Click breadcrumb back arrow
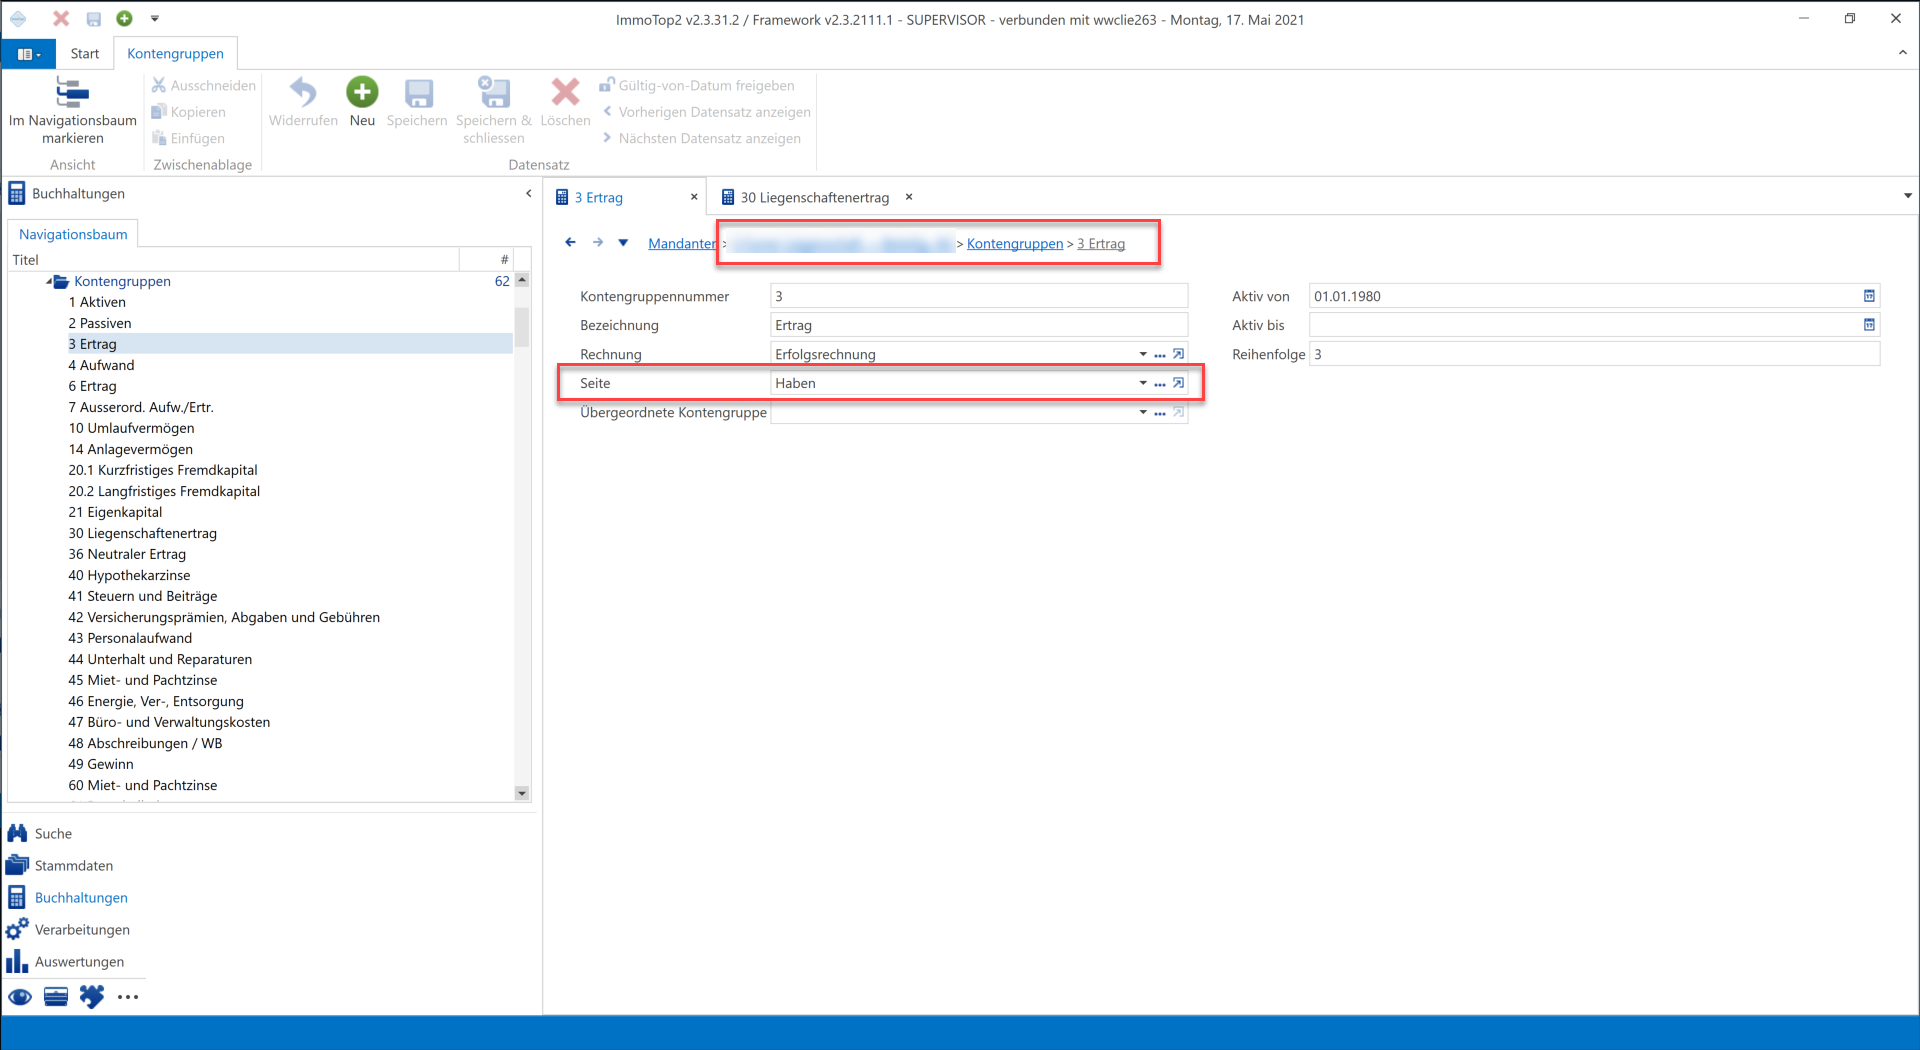This screenshot has width=1920, height=1050. coord(570,242)
